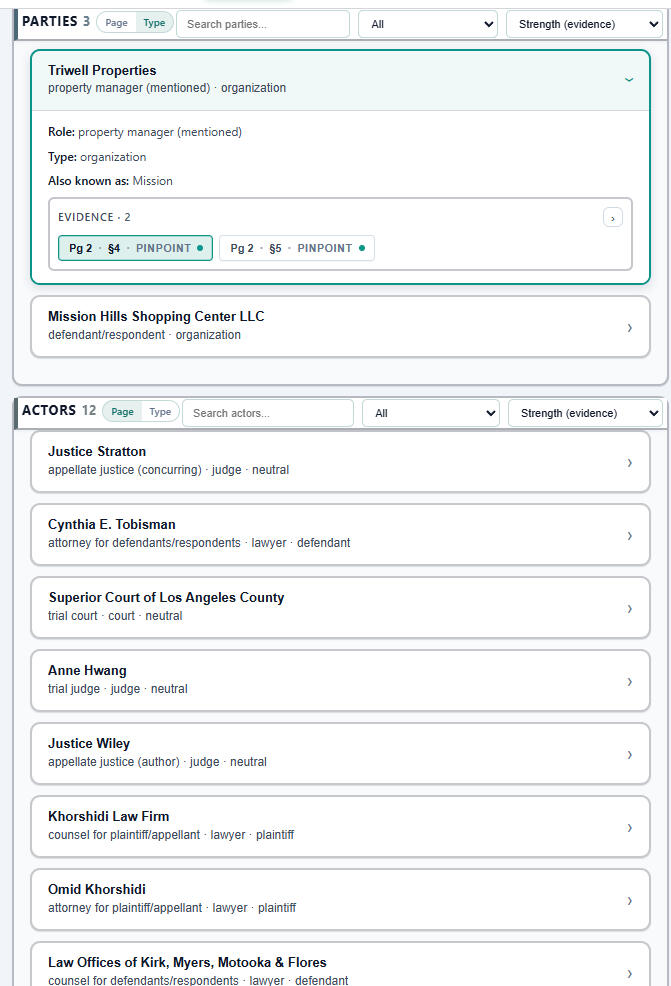Image resolution: width=671 pixels, height=986 pixels.
Task: Open the Pg 2 §5 pinpoint evidence chip
Action: pos(296,248)
